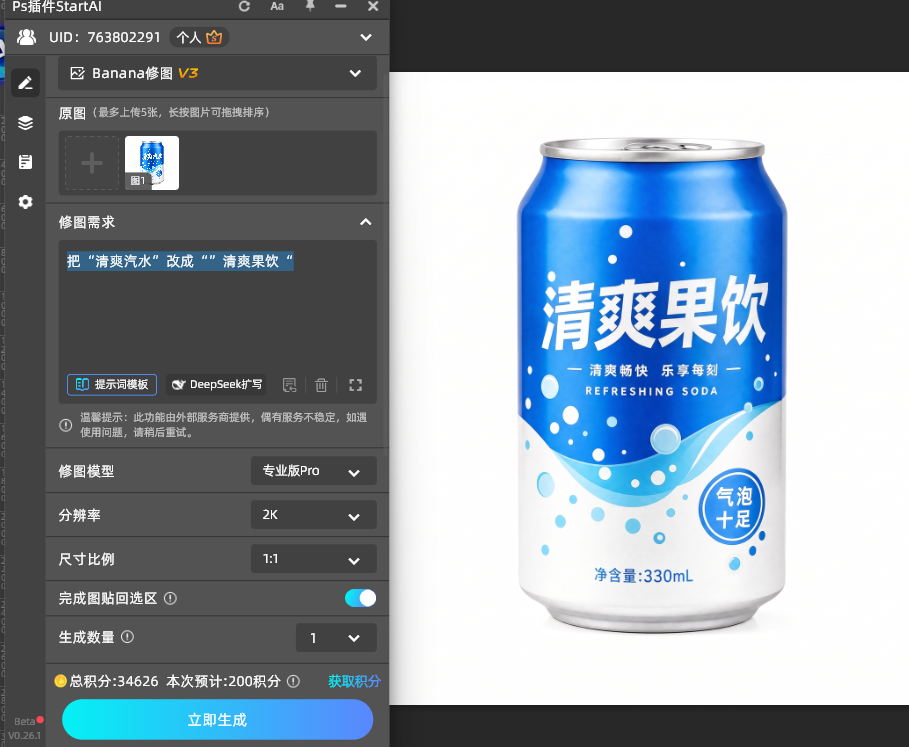This screenshot has height=747, width=909.
Task: Click the 立即生成 generate button
Action: [217, 720]
